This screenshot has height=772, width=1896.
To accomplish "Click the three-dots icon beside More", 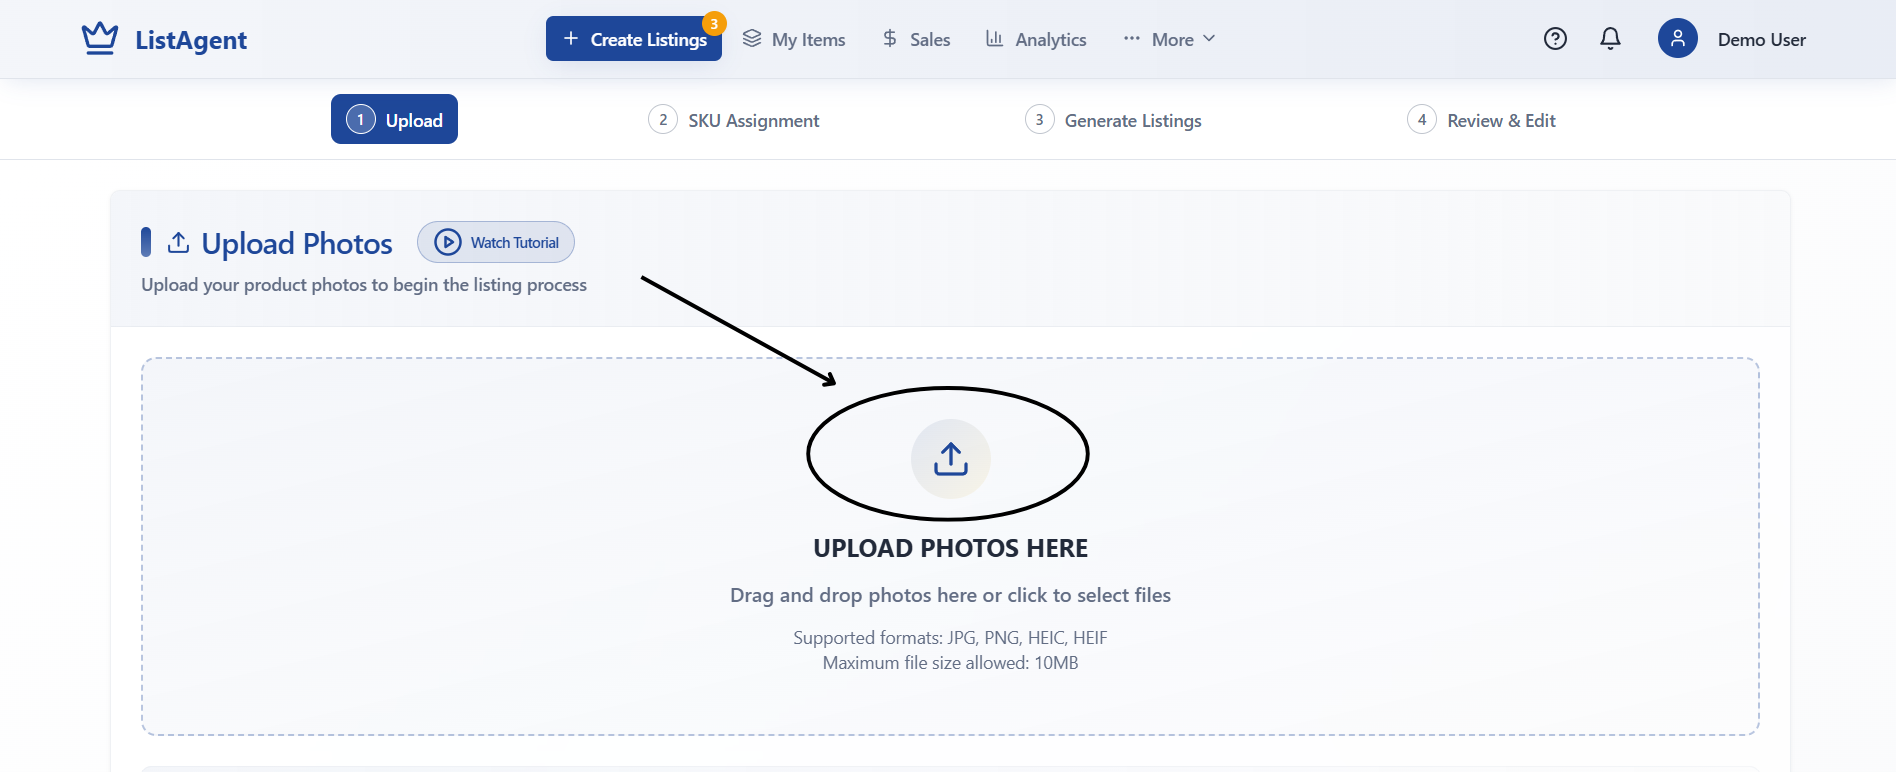I will click(1132, 38).
